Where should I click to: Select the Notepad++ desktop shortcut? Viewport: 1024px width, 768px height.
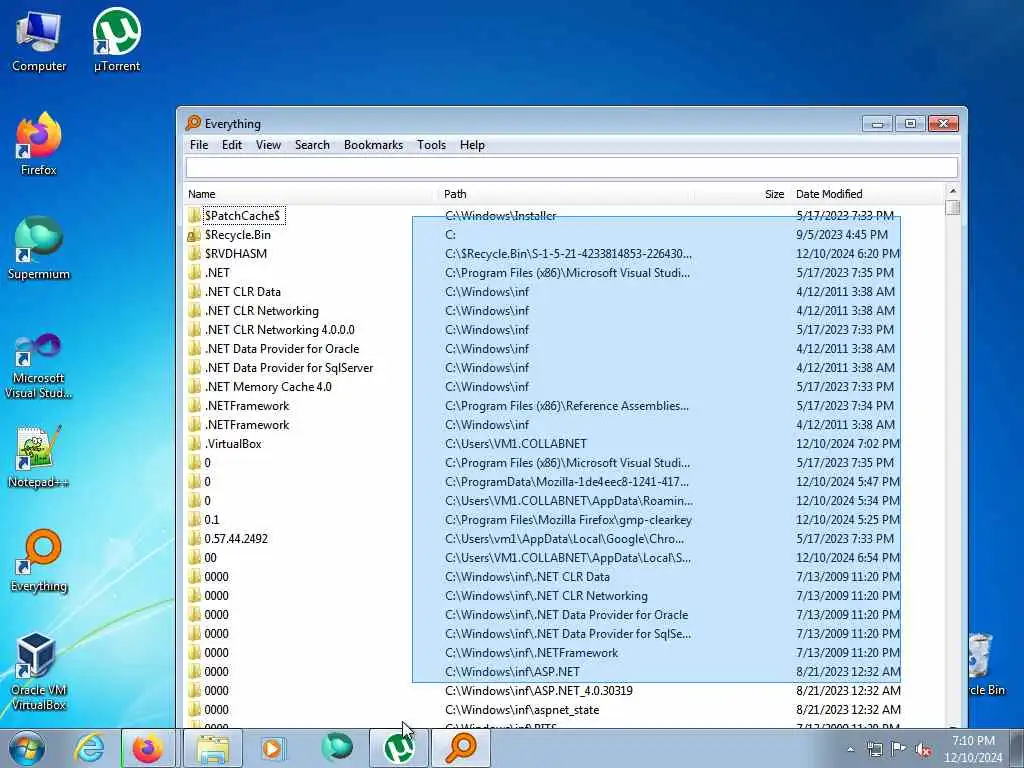[39, 457]
